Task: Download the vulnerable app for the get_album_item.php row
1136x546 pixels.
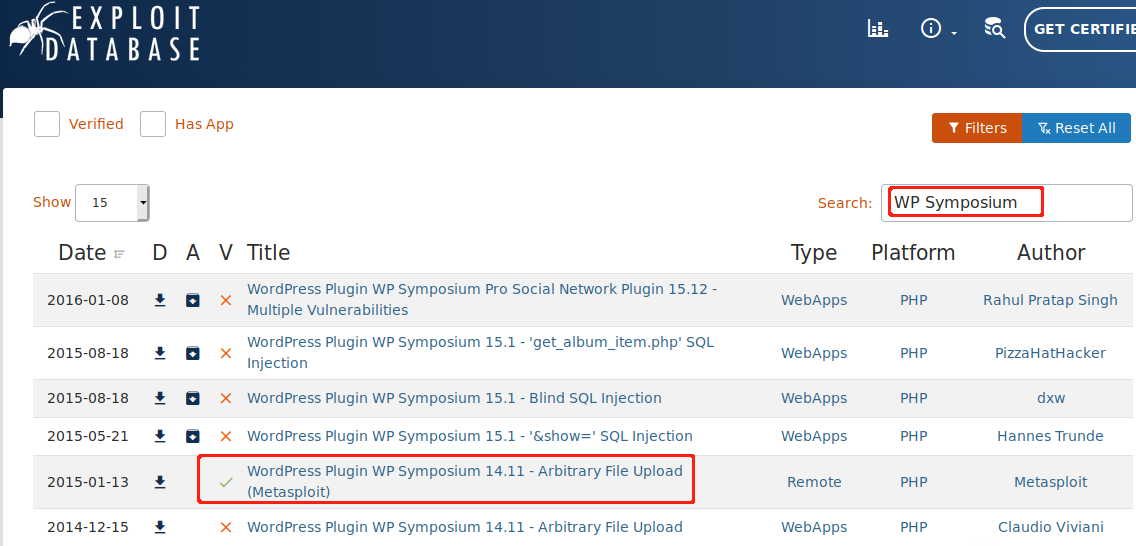Action: coord(193,353)
